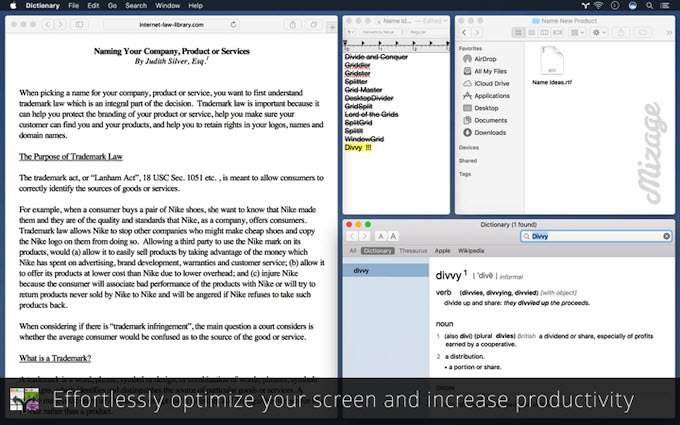This screenshot has height=425, width=680.
Task: Go back in the Finder window
Action: coord(464,33)
